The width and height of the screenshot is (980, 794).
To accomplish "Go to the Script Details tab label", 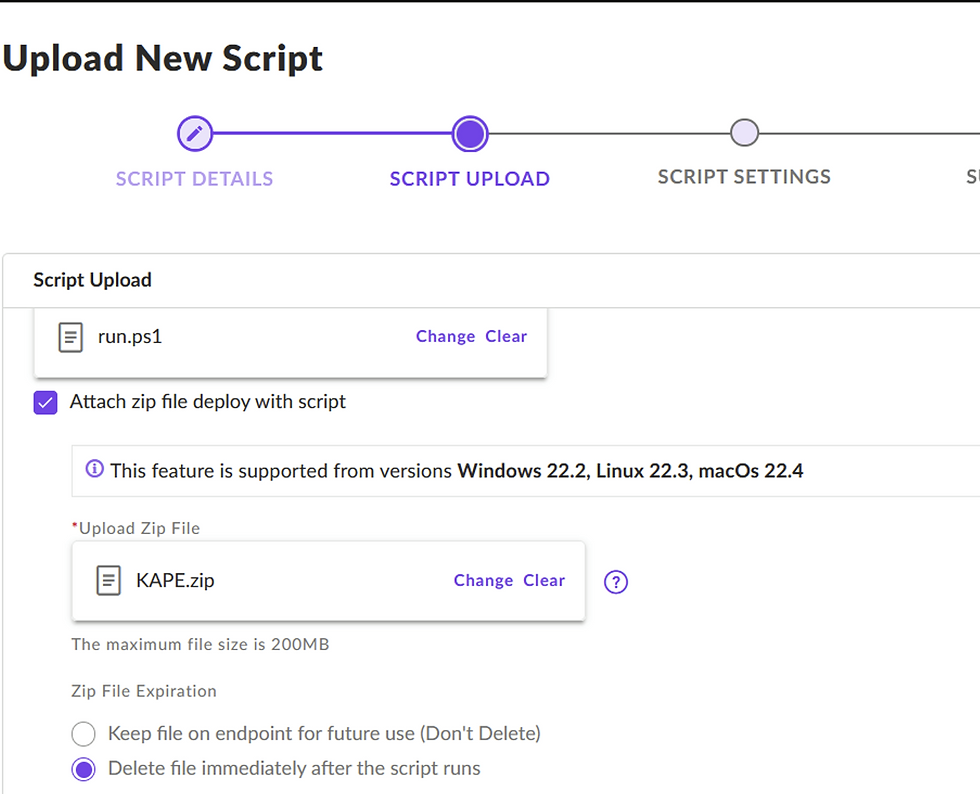I will tap(194, 179).
